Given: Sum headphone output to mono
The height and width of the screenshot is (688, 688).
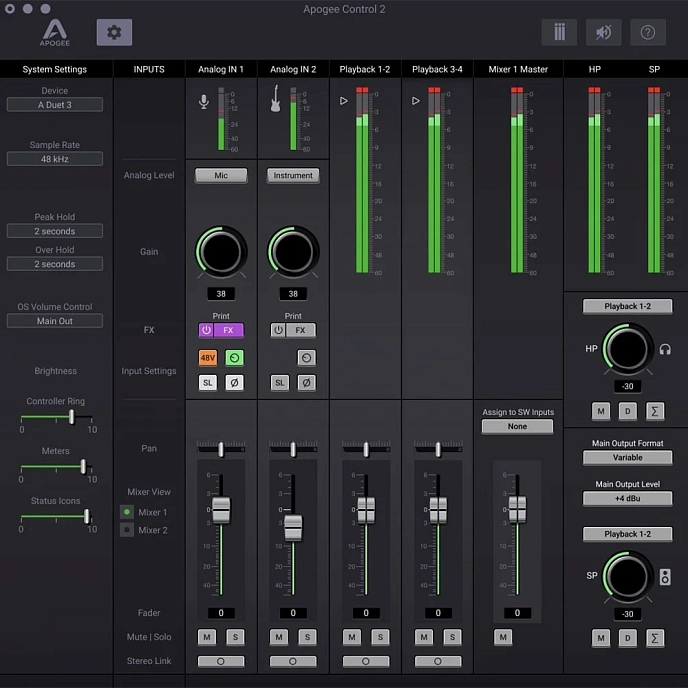Looking at the screenshot, I should pos(656,410).
